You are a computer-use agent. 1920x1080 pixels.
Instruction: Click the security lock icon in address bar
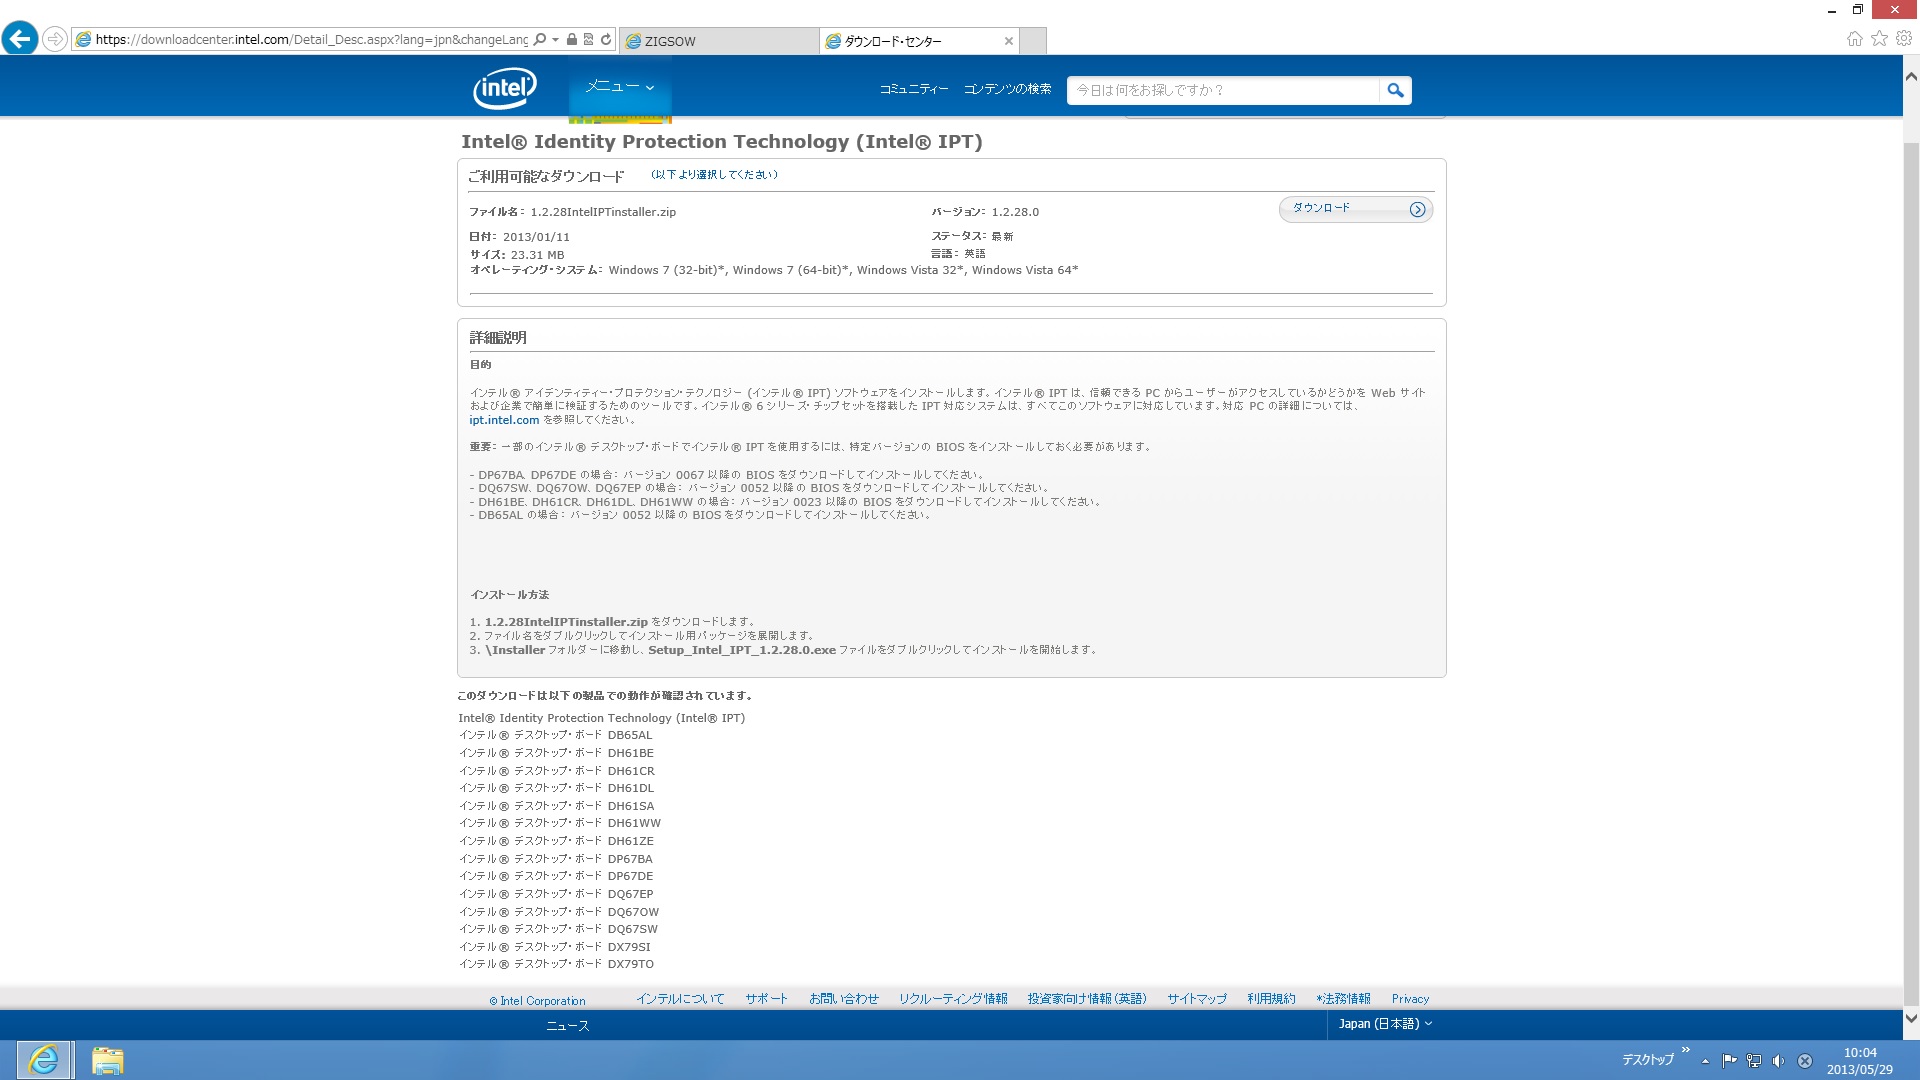pyautogui.click(x=571, y=39)
